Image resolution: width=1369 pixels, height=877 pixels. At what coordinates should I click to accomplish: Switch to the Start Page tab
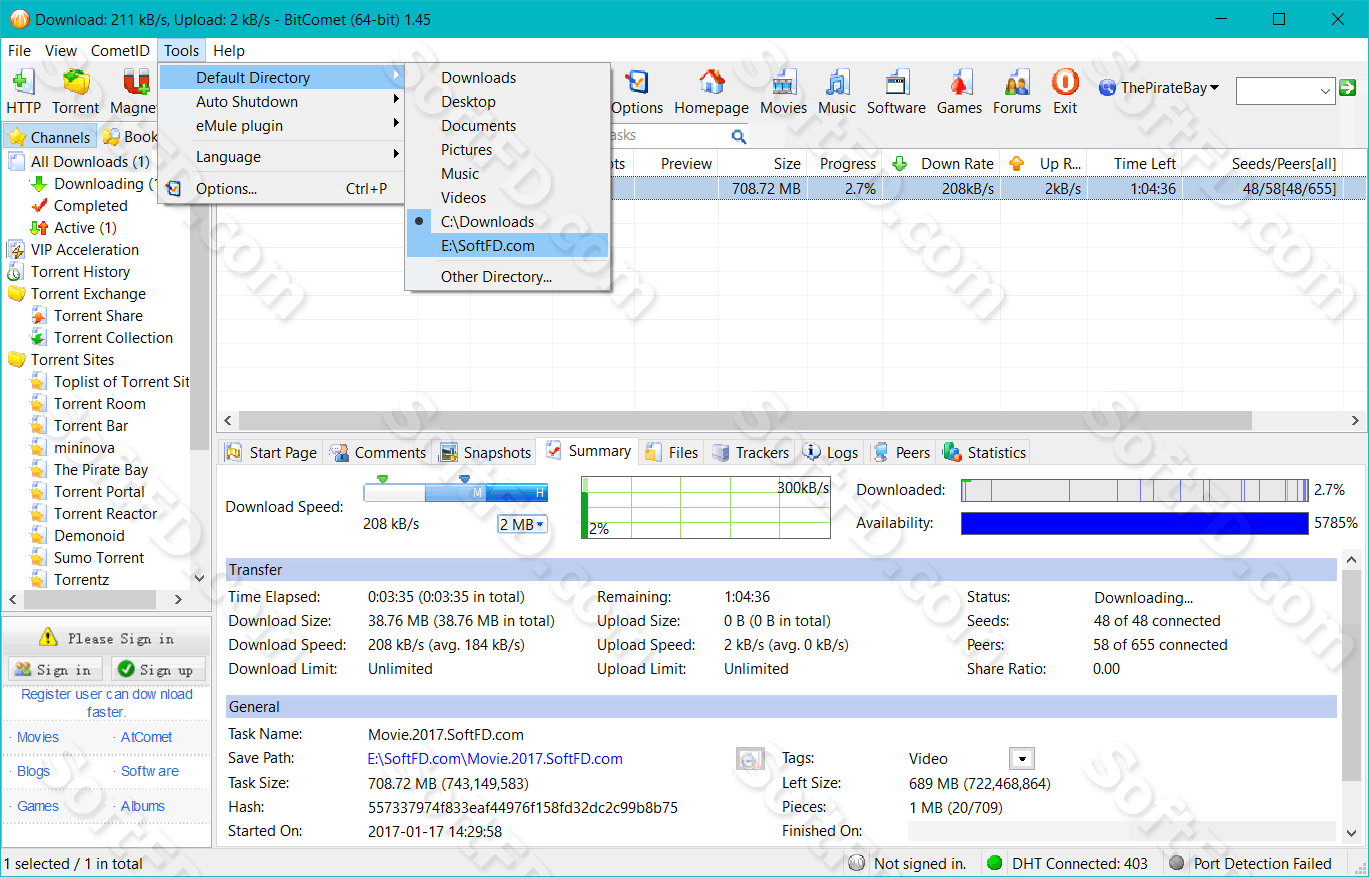[270, 453]
